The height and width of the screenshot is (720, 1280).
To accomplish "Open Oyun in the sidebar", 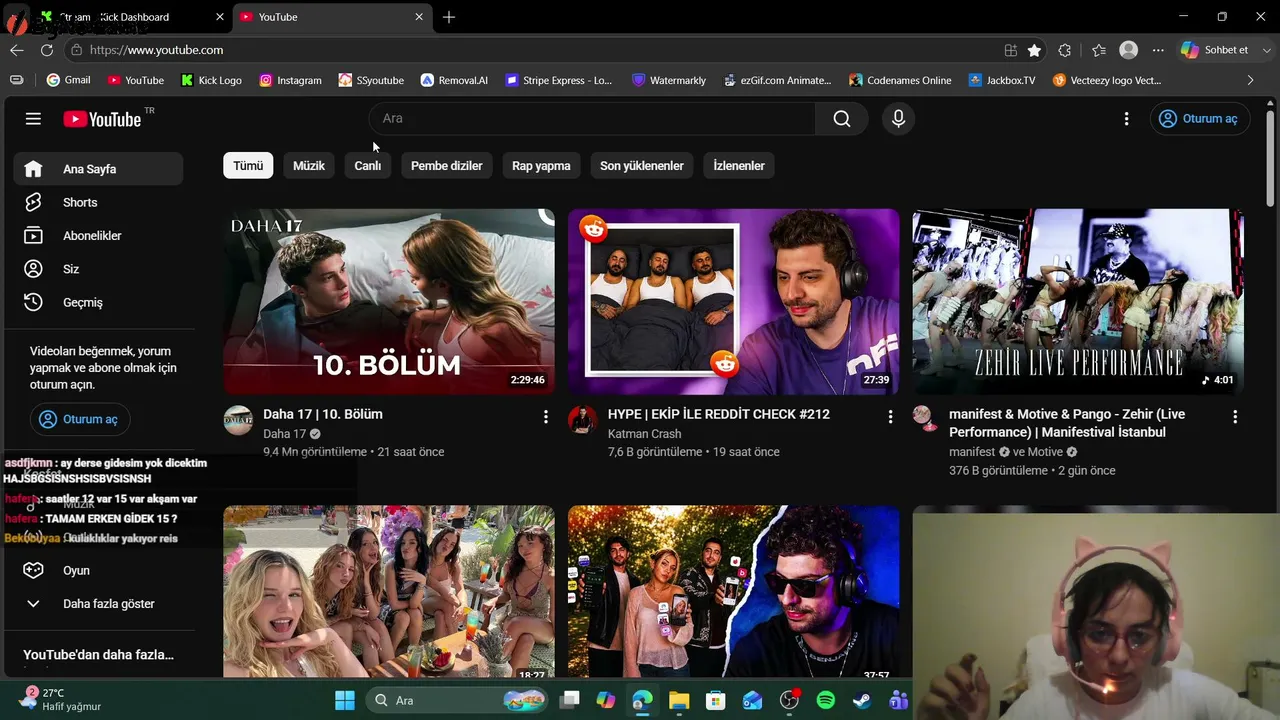I will [x=98, y=570].
